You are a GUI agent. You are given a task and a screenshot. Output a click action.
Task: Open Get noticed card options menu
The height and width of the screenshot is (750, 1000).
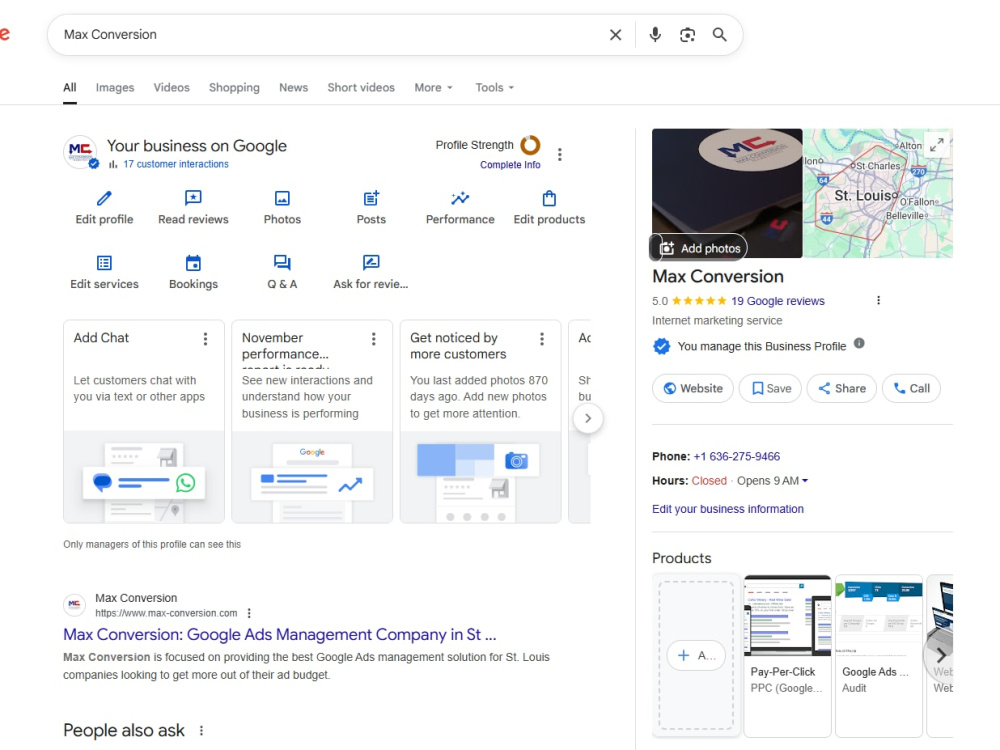[542, 339]
